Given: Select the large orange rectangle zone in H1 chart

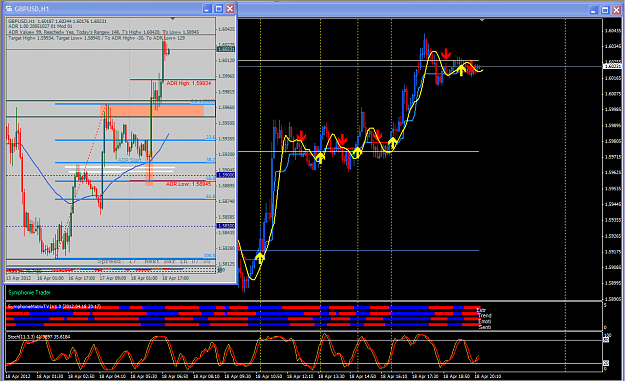Looking at the screenshot, I should pos(152,110).
